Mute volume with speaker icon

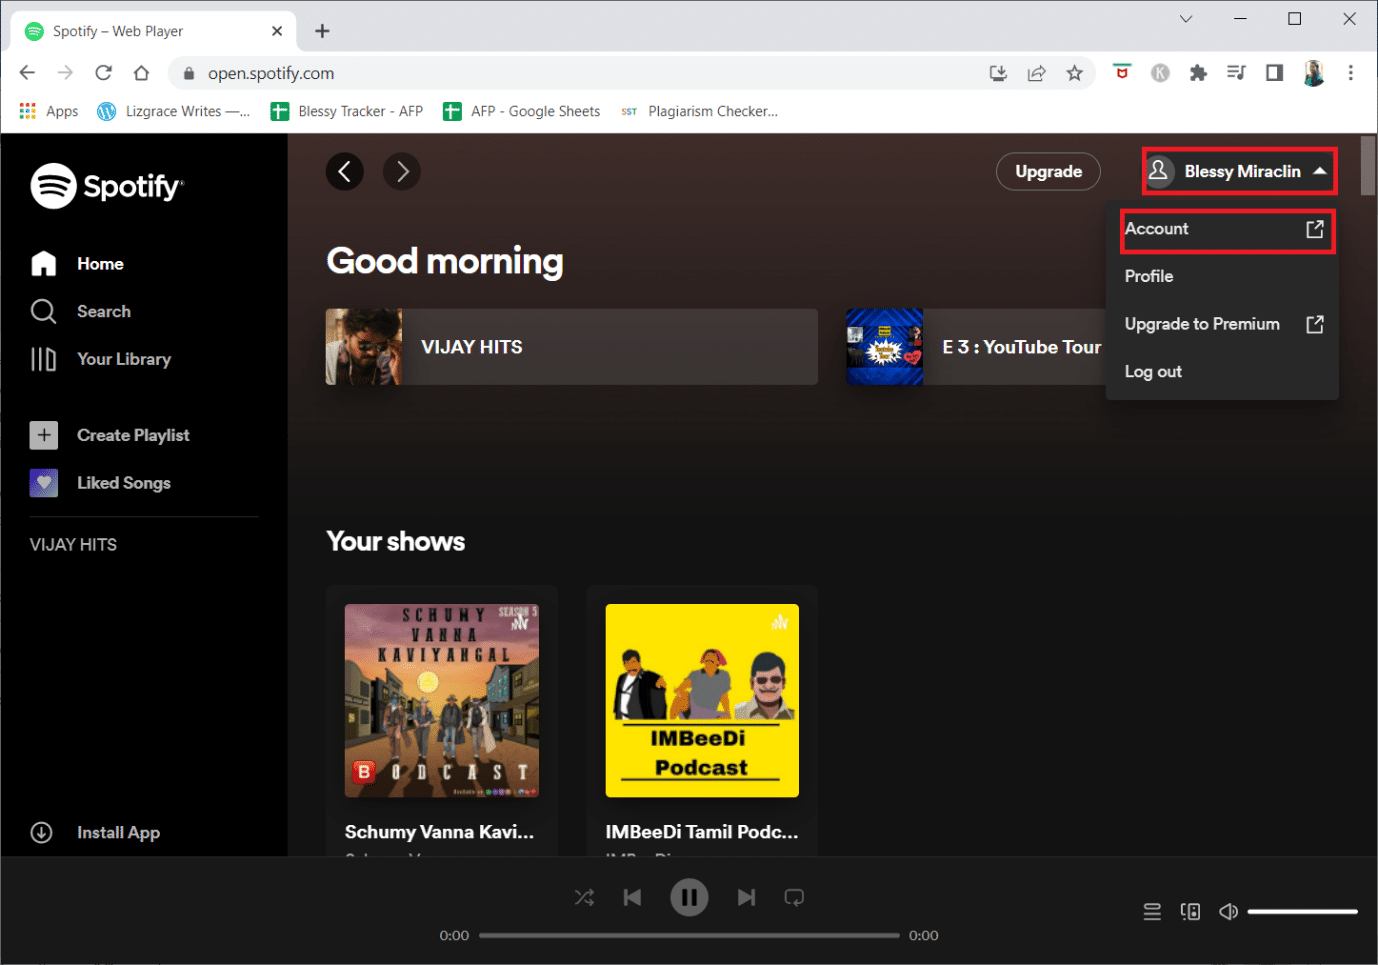pos(1229,912)
